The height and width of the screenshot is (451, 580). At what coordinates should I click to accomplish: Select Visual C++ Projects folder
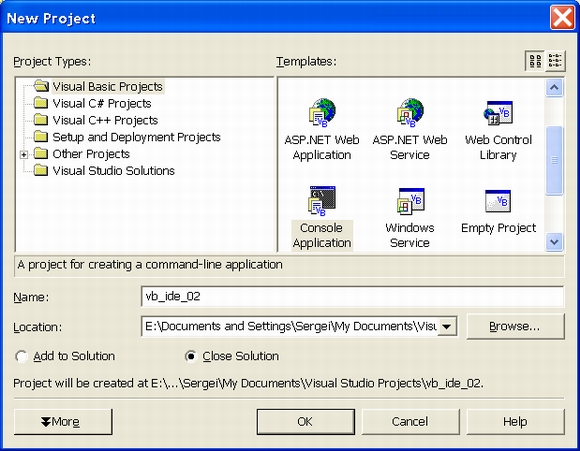[105, 121]
